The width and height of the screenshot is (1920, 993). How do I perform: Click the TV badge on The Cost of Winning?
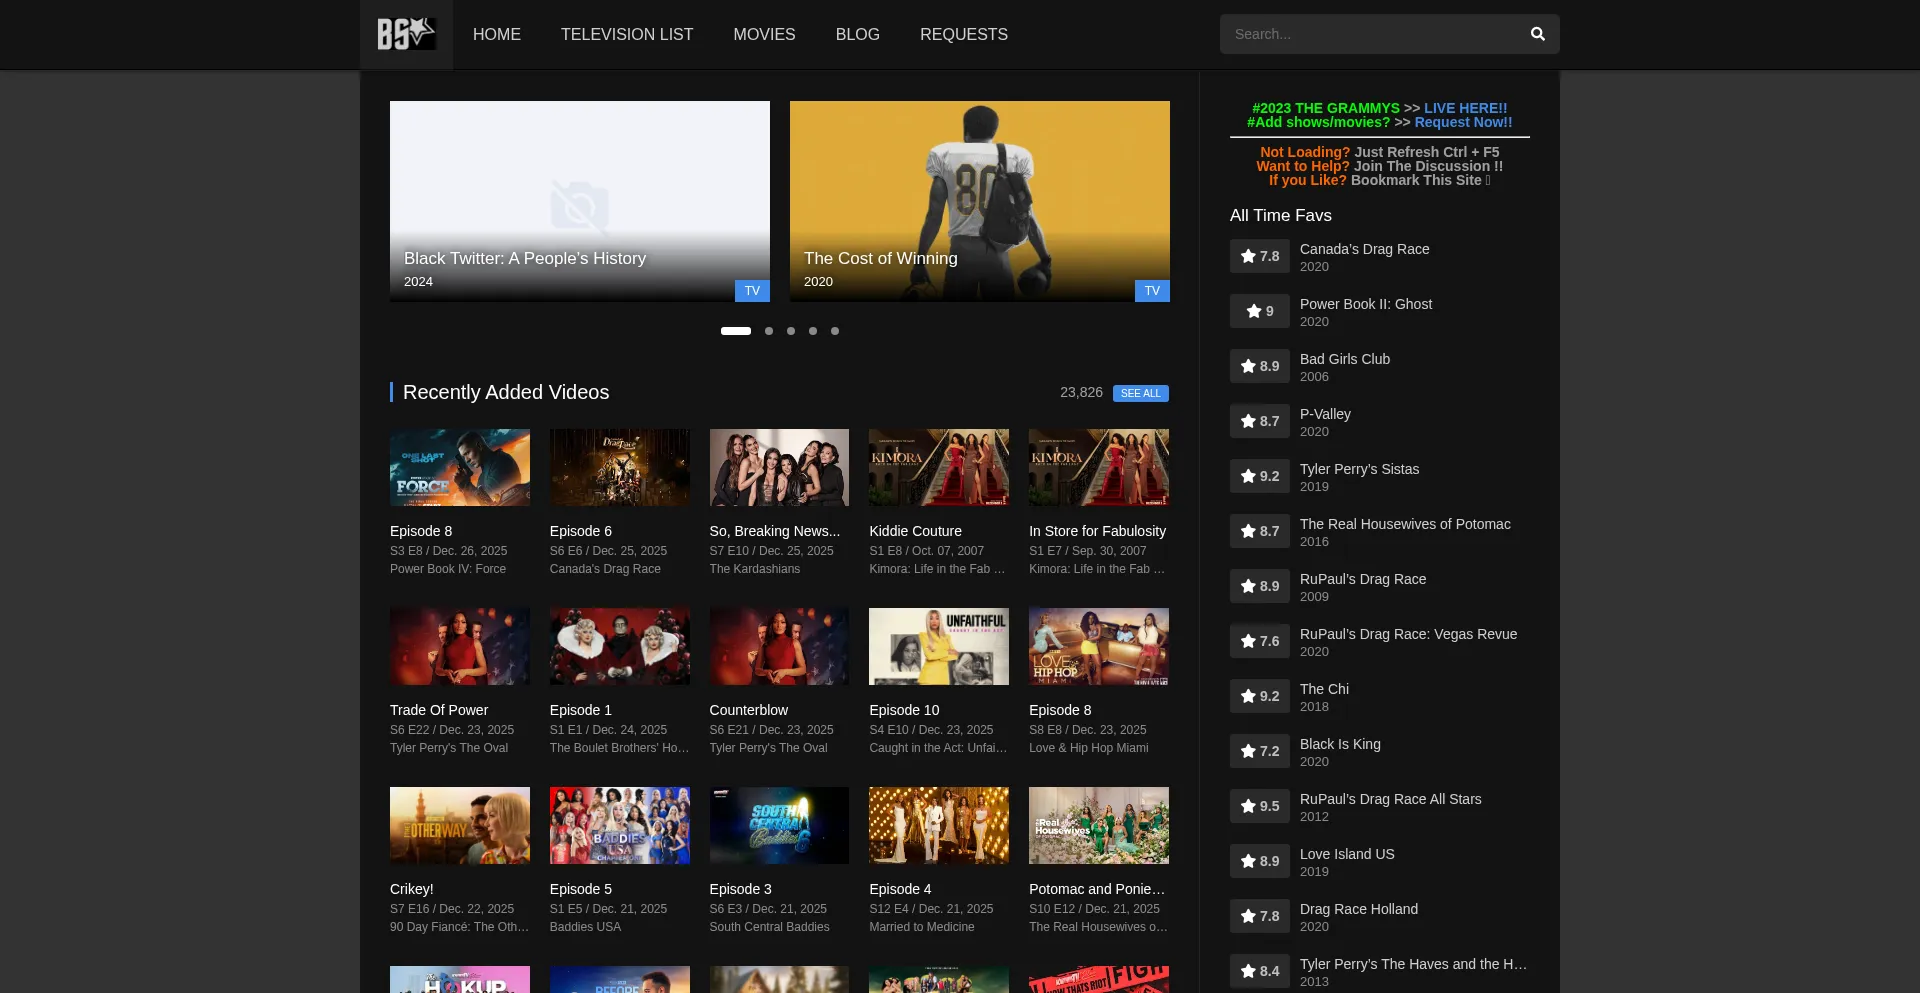(x=1152, y=291)
